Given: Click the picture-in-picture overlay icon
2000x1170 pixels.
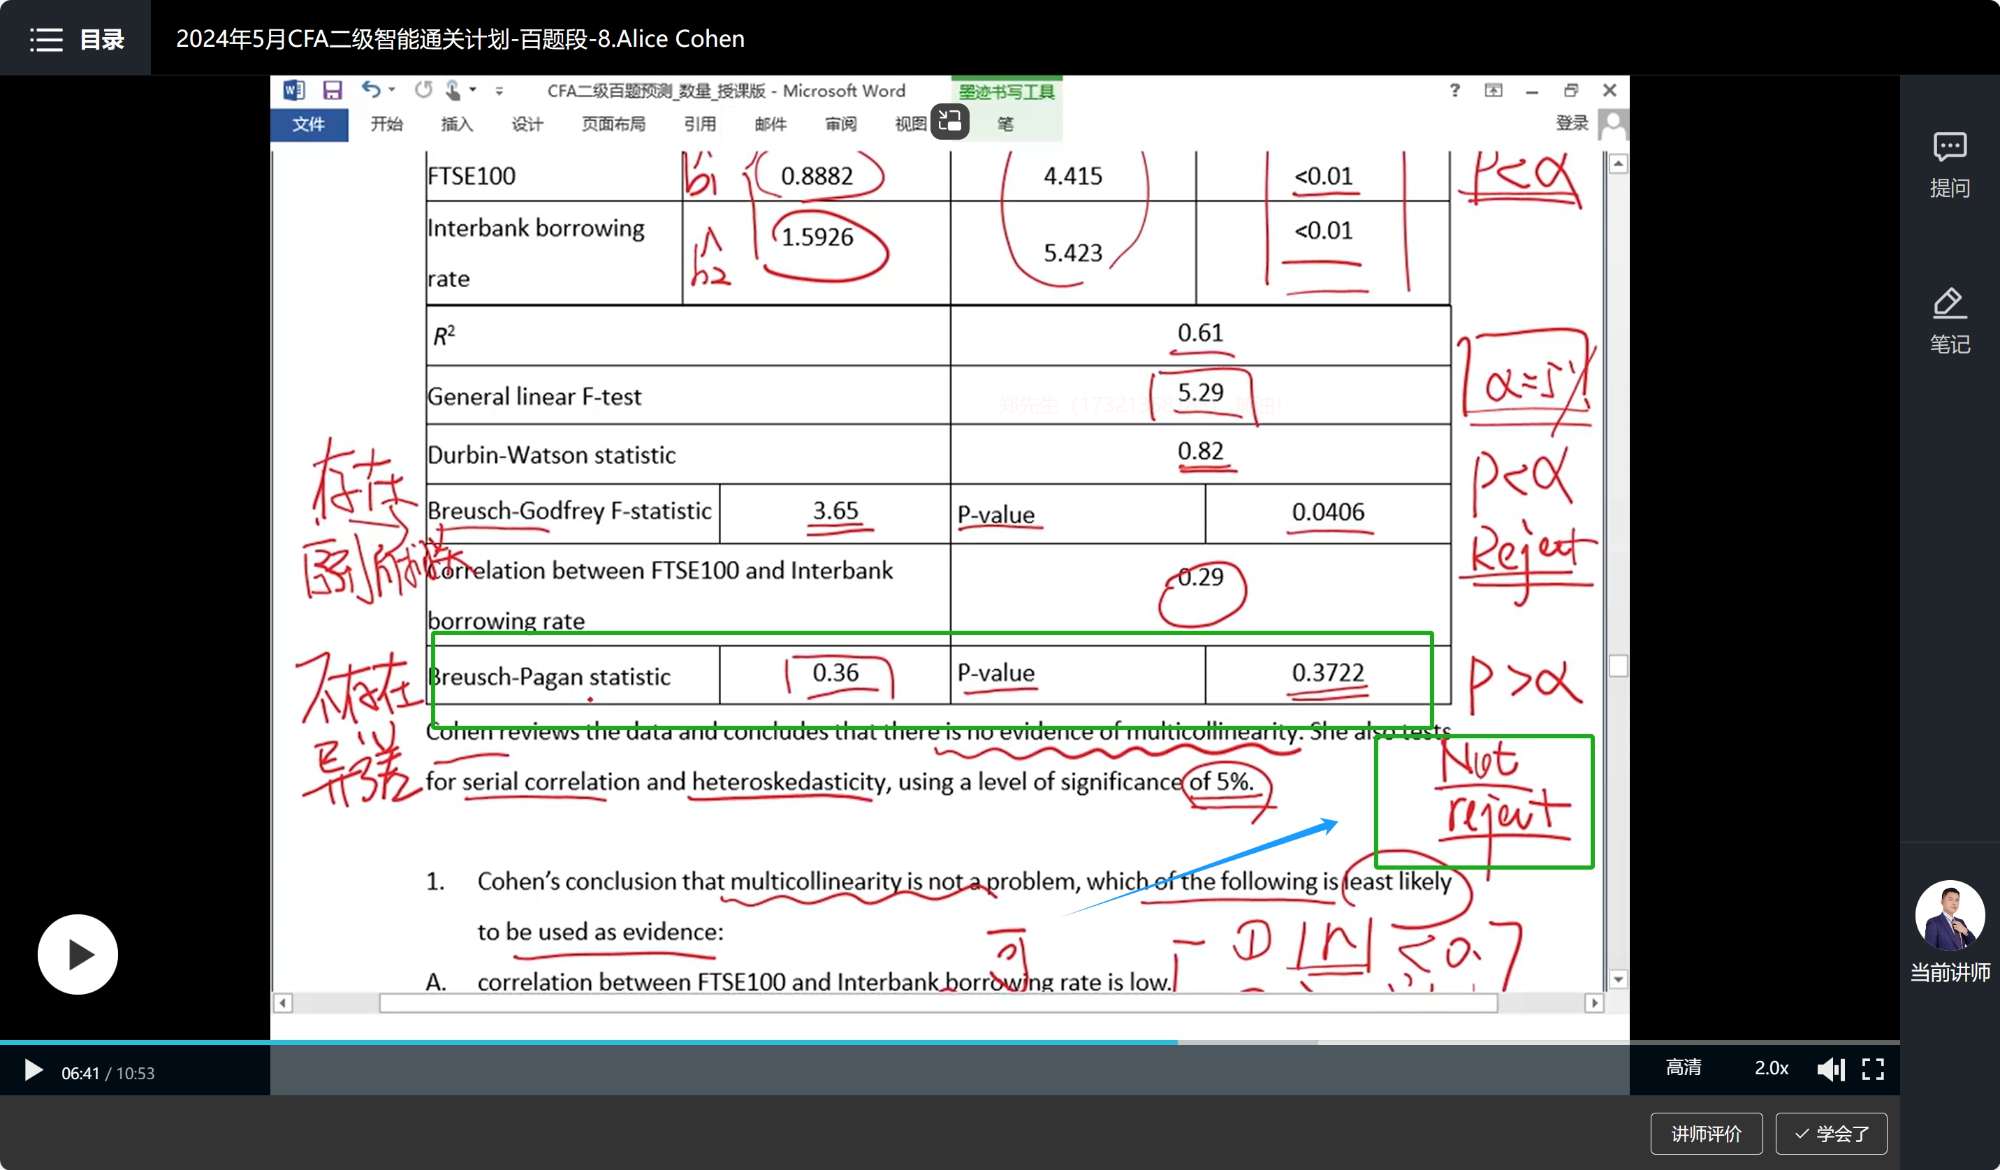Looking at the screenshot, I should [x=950, y=122].
